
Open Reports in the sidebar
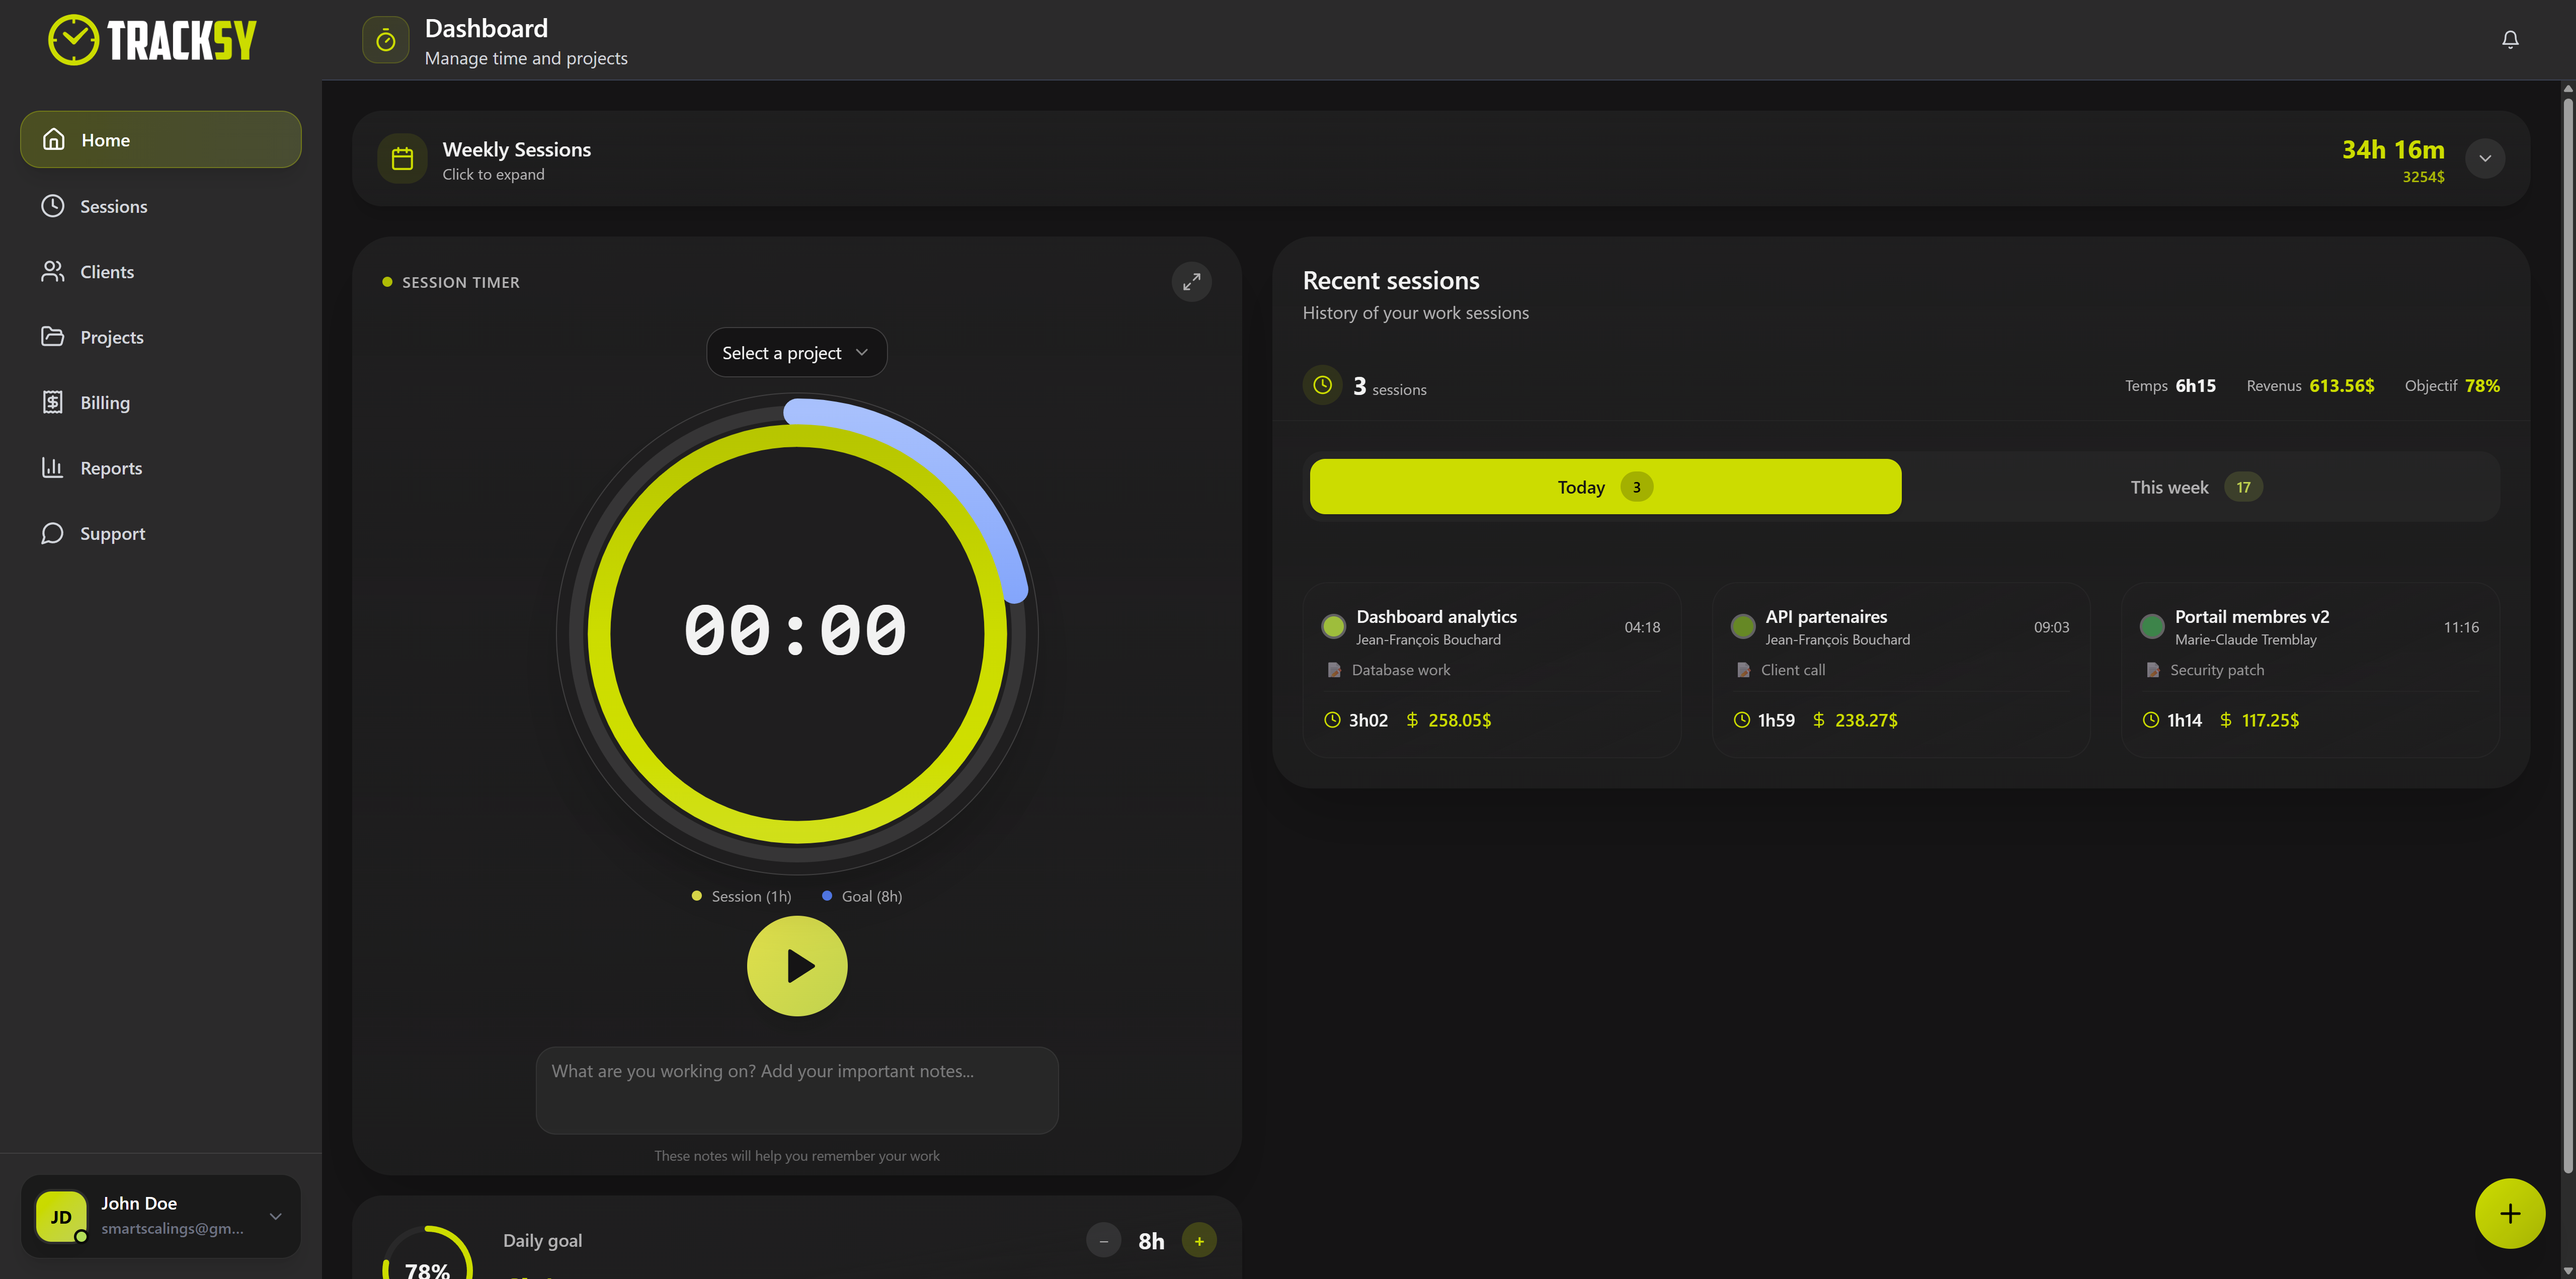[x=110, y=468]
